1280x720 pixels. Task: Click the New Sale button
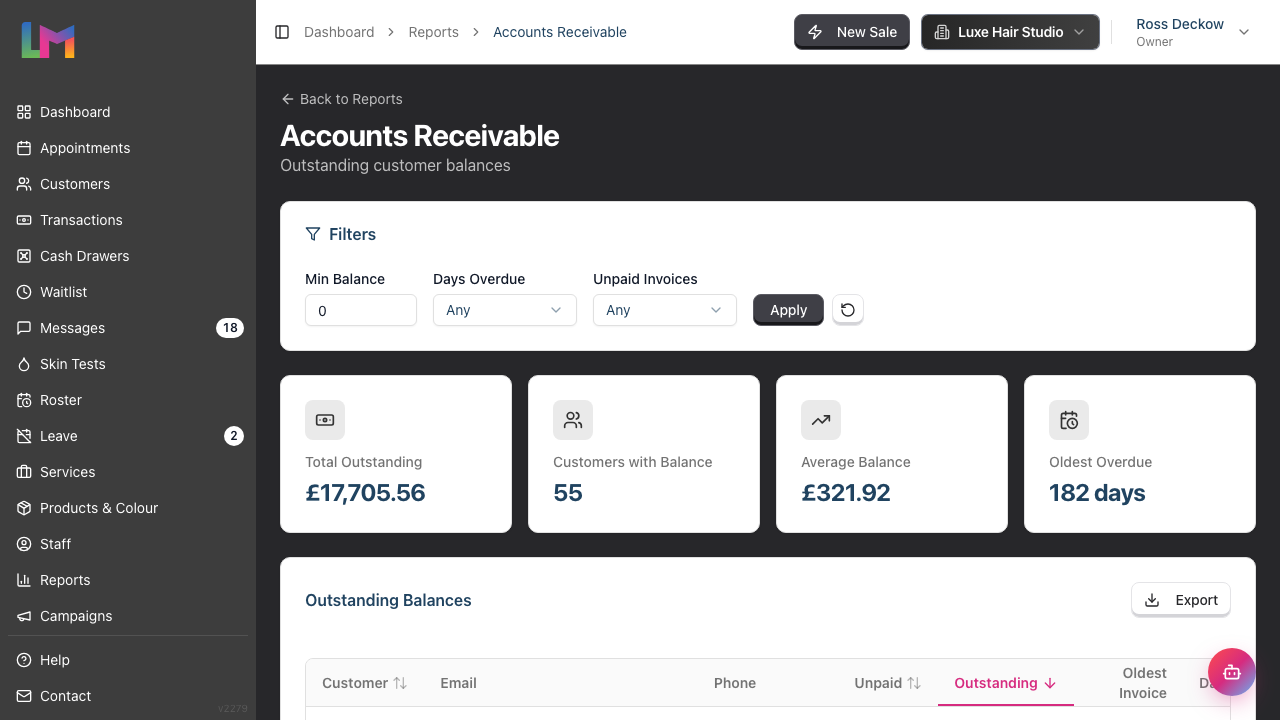pos(852,32)
